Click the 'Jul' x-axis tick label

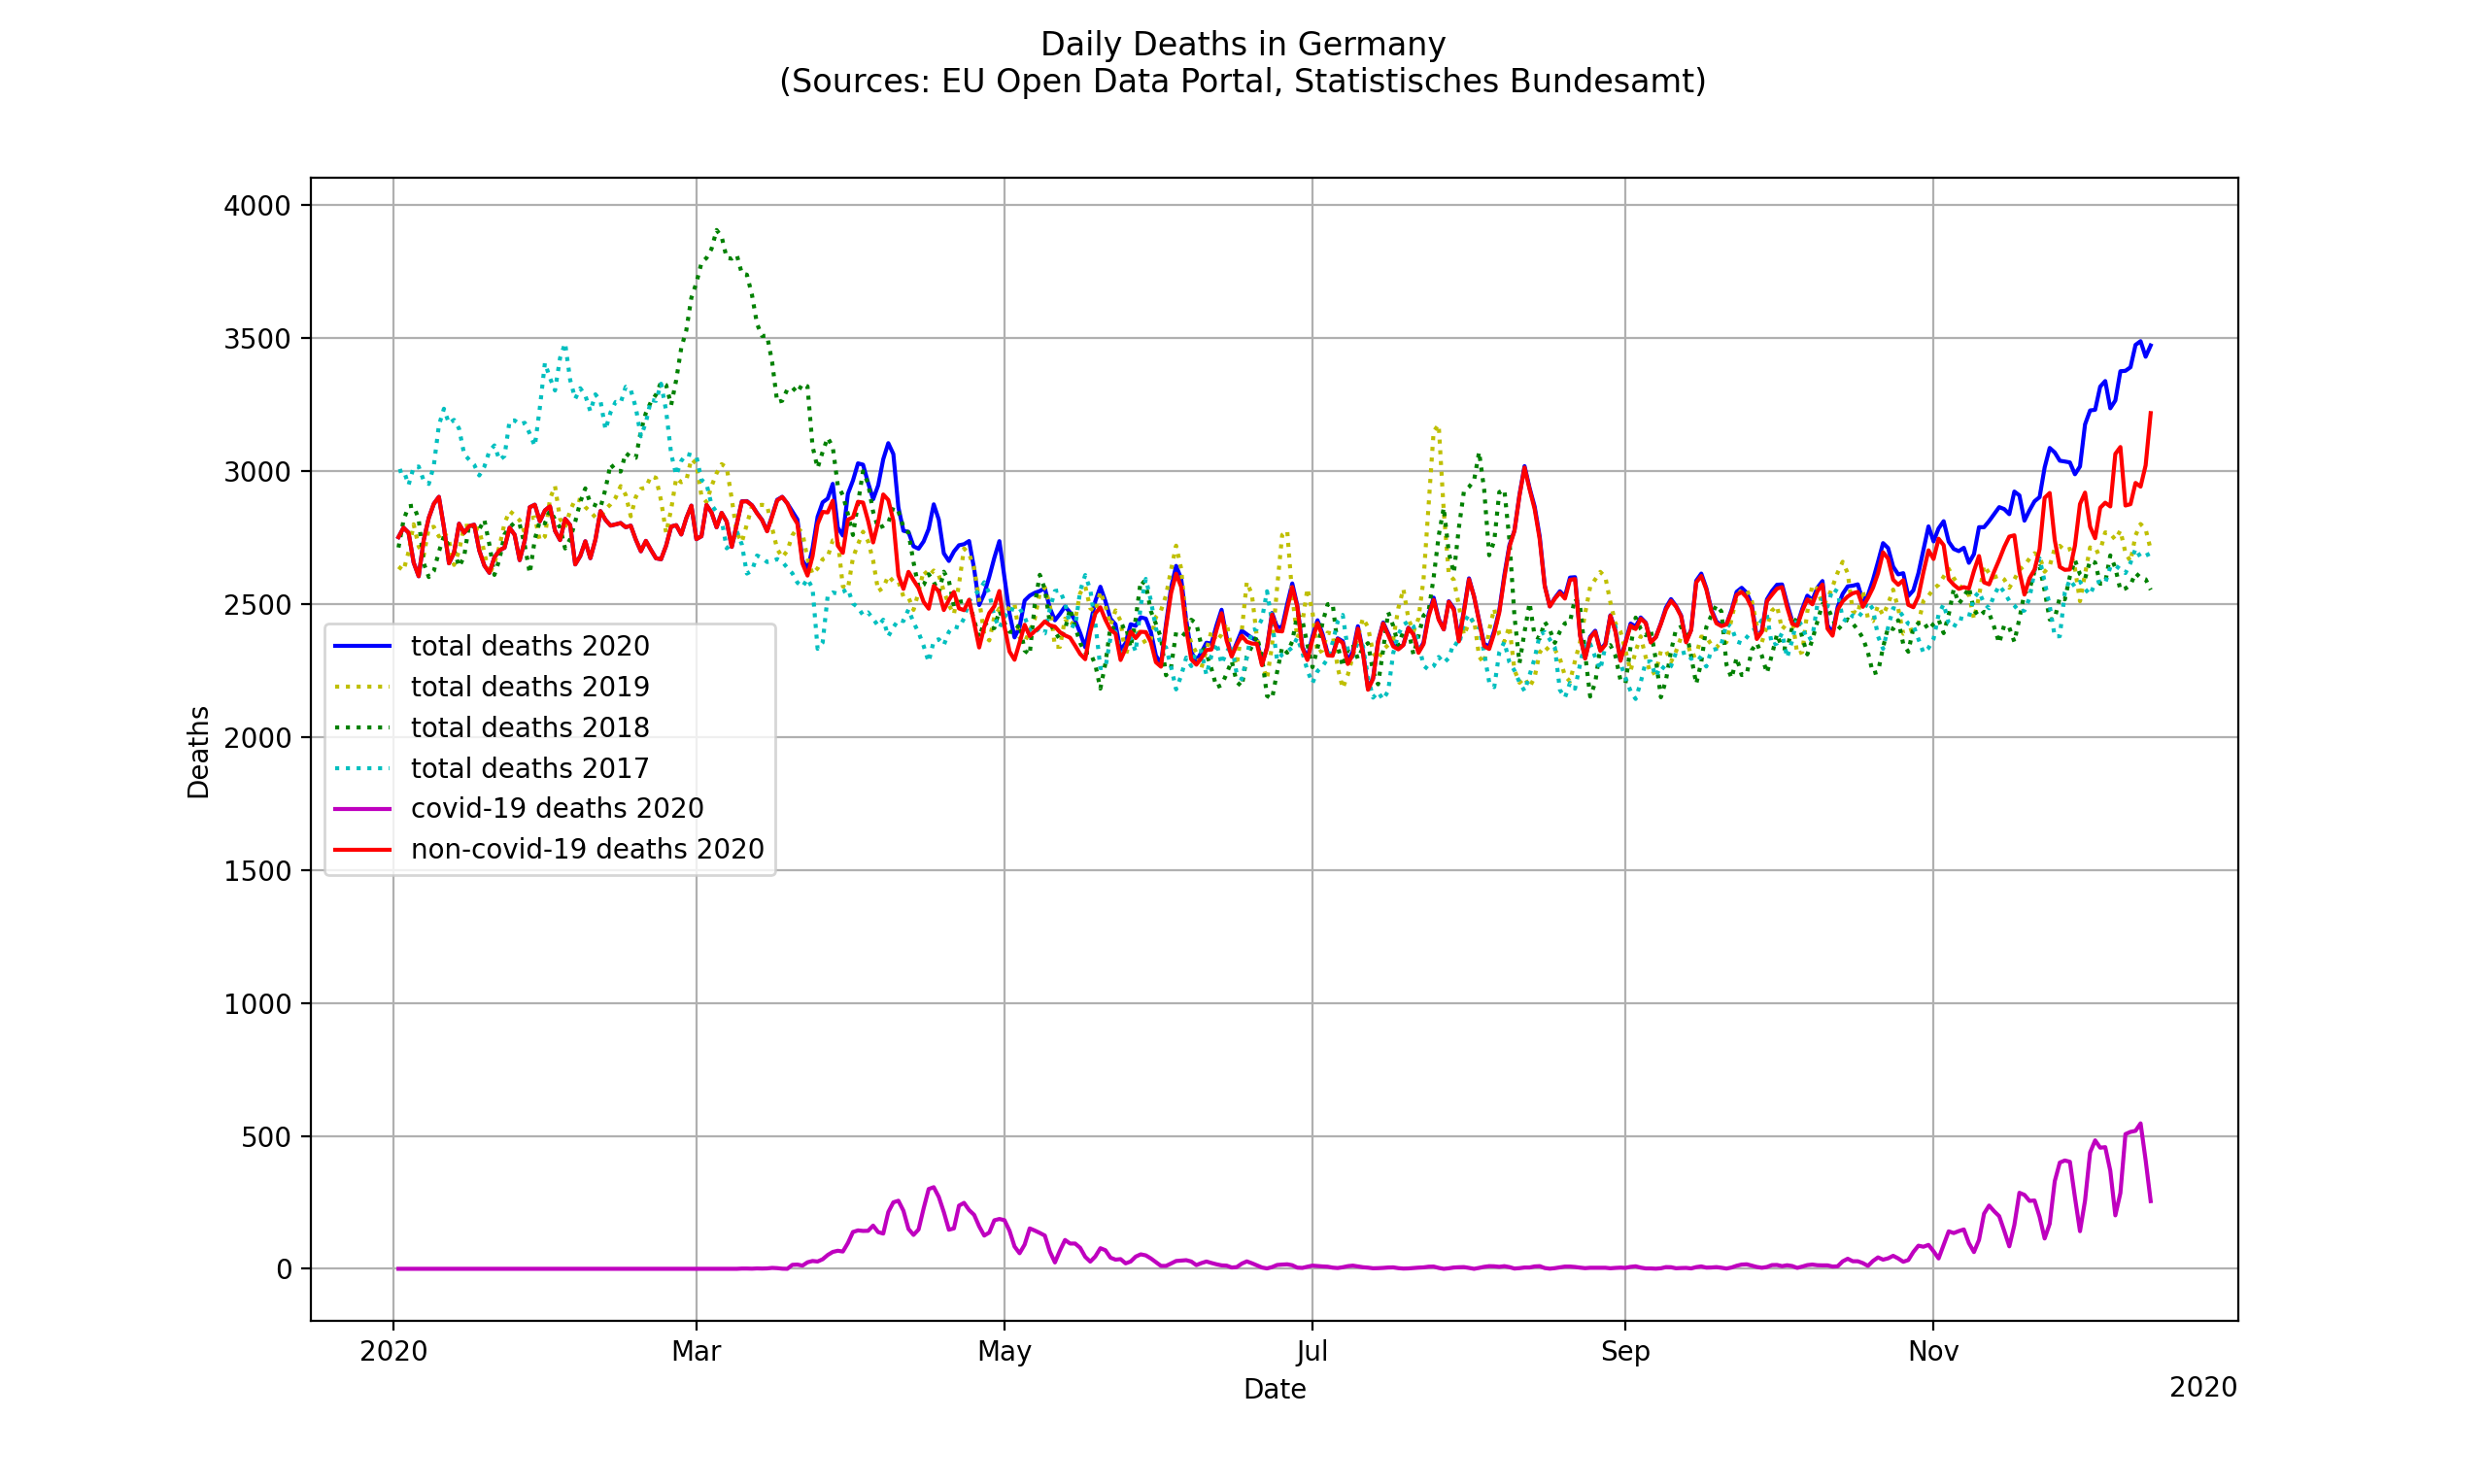click(1312, 1352)
